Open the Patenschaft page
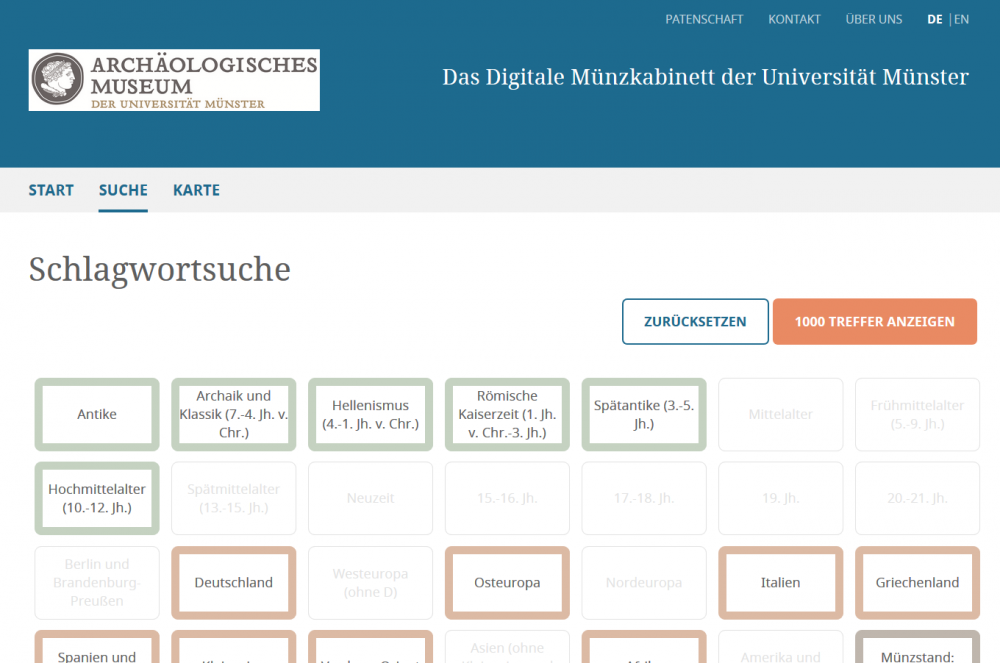The height and width of the screenshot is (663, 1000). coord(704,19)
